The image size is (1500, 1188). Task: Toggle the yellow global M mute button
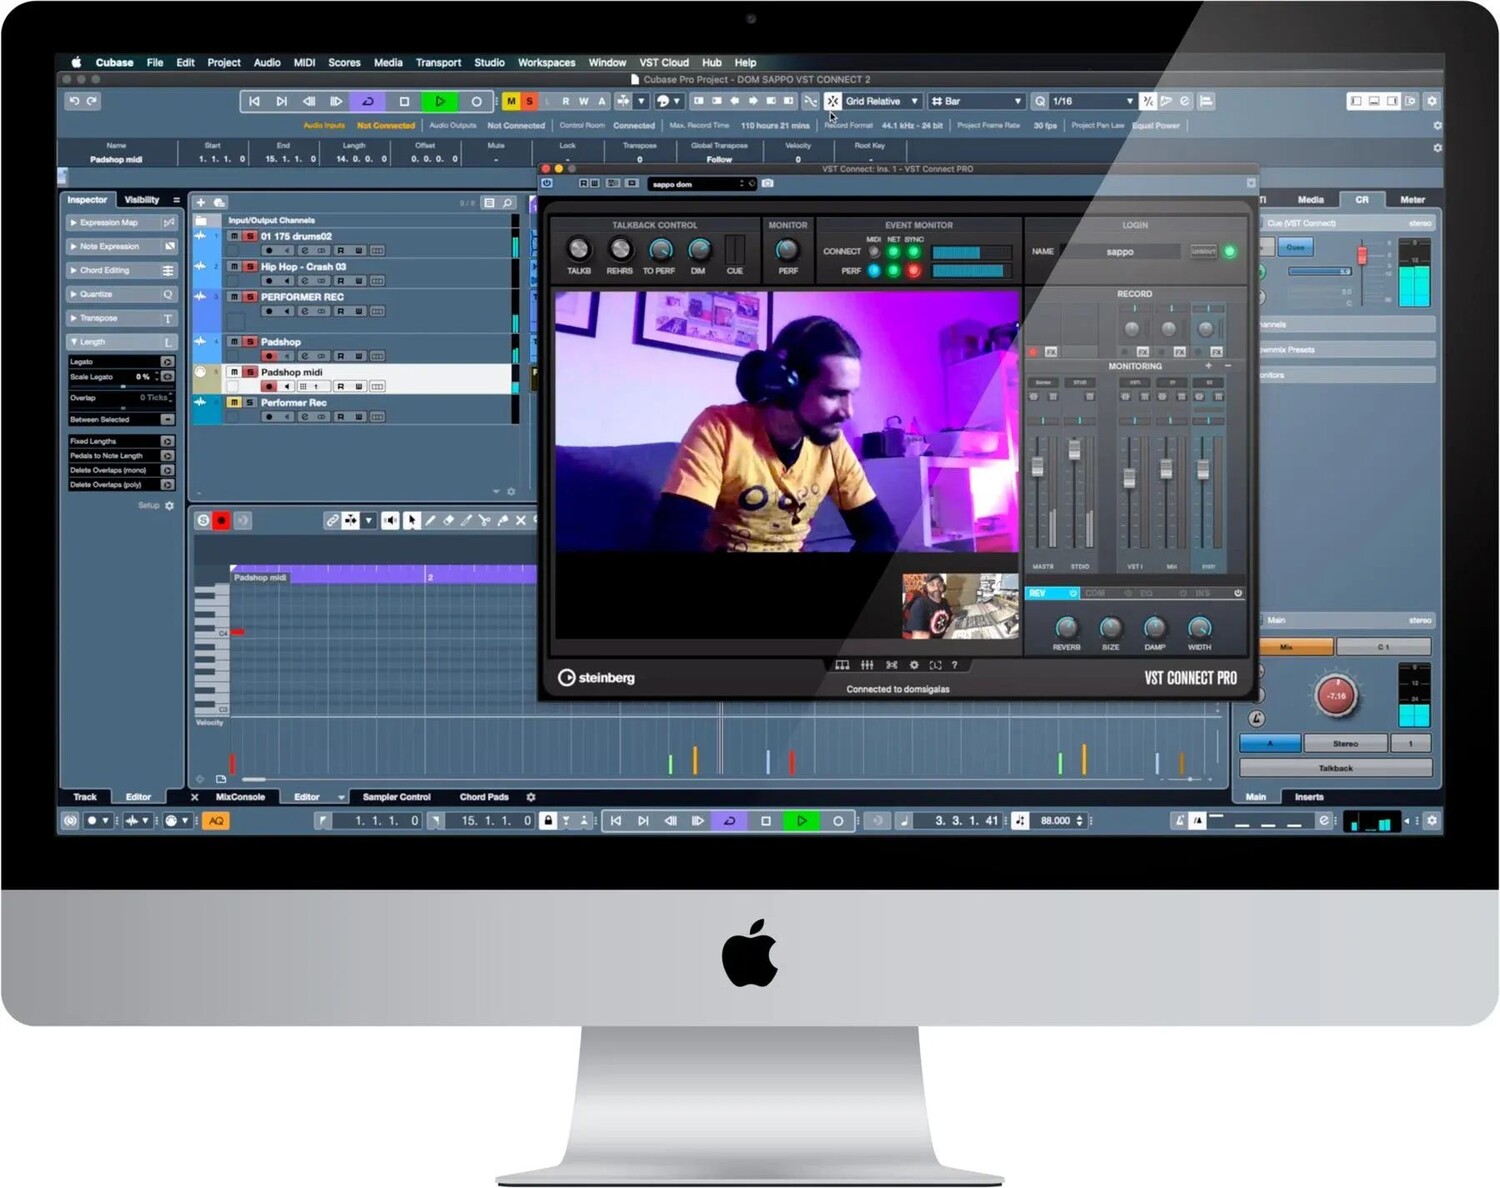511,101
